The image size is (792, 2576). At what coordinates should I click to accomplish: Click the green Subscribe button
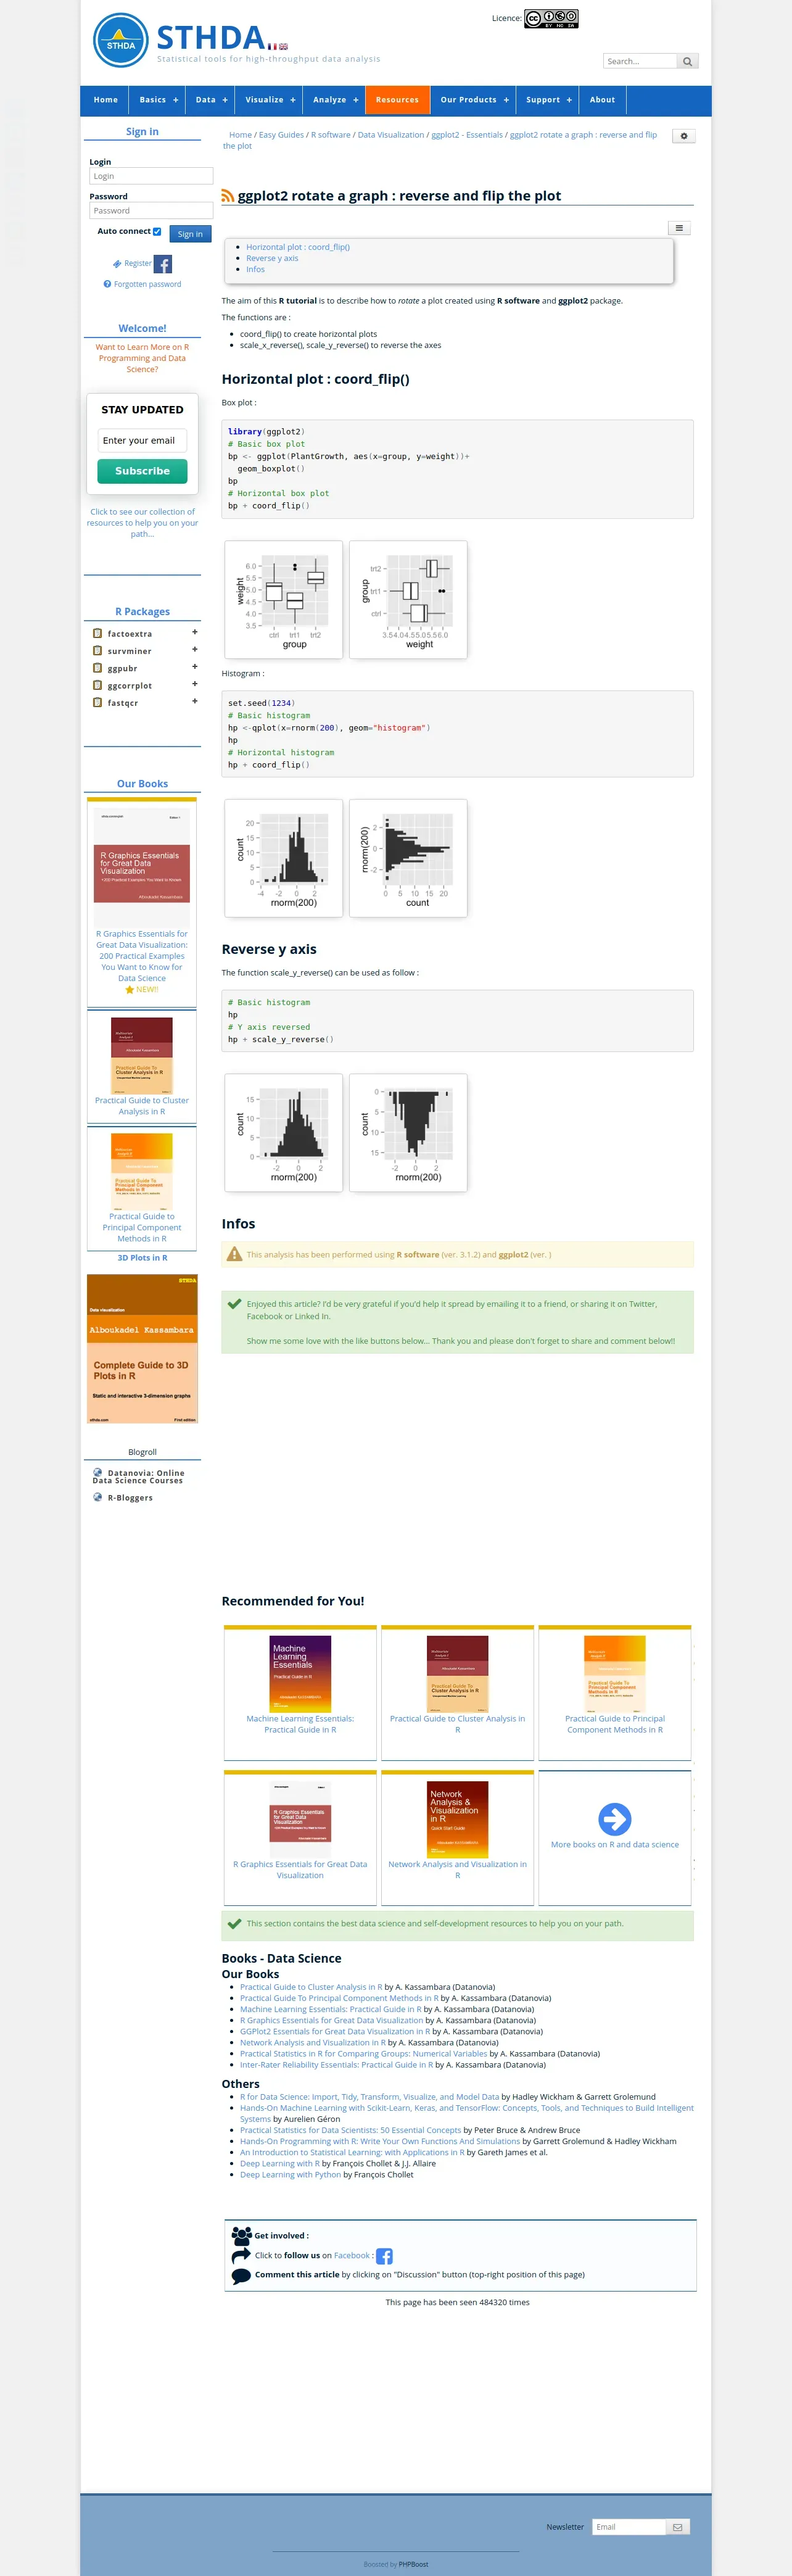(142, 471)
